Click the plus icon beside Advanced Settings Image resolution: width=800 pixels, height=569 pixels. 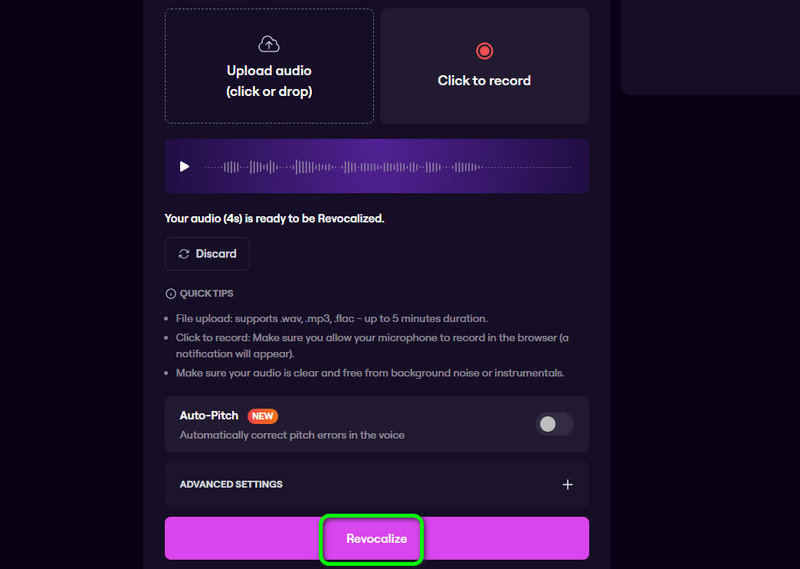click(567, 485)
